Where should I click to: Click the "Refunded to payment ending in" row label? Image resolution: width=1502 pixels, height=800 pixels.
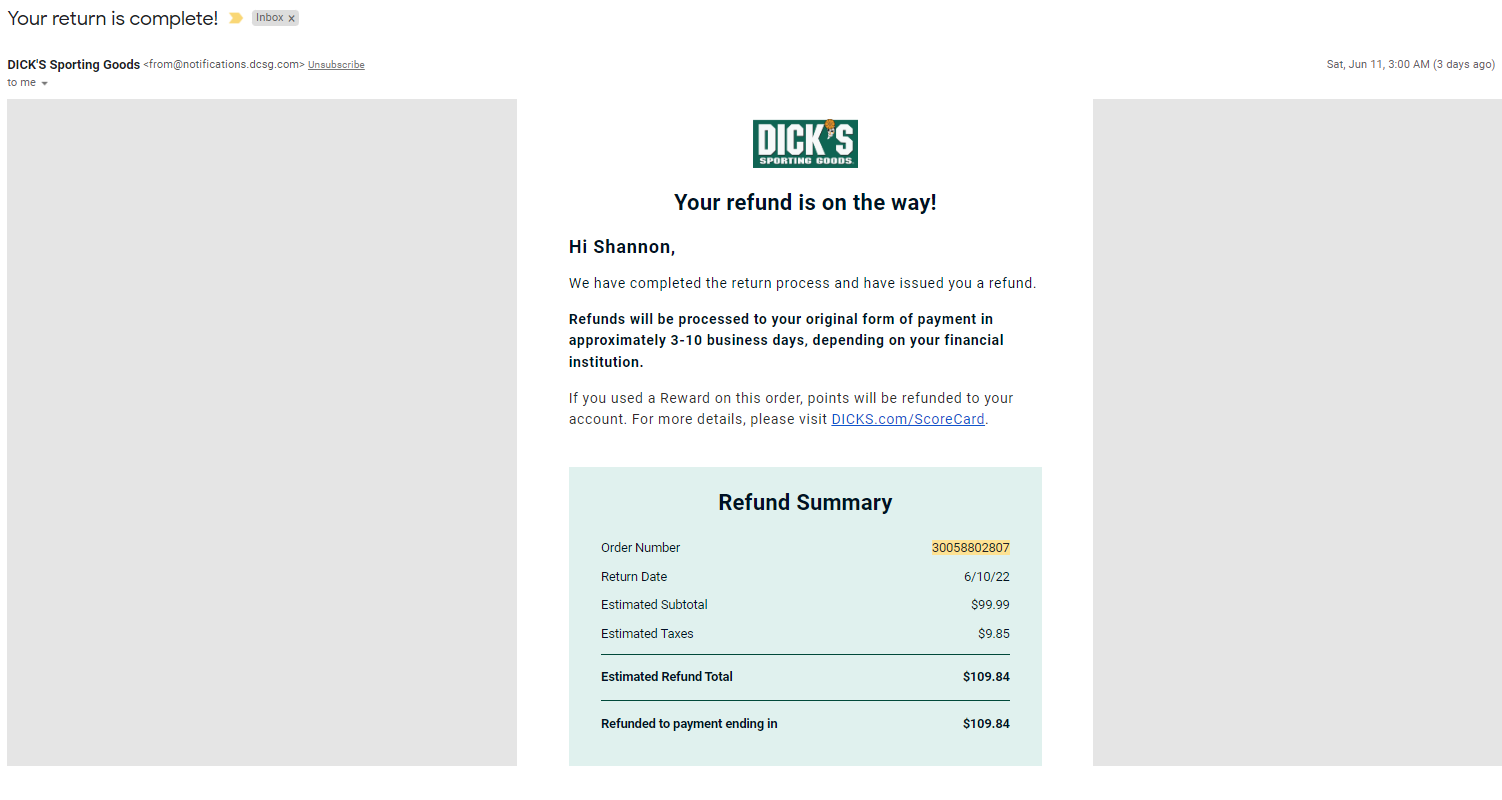pyautogui.click(x=689, y=724)
